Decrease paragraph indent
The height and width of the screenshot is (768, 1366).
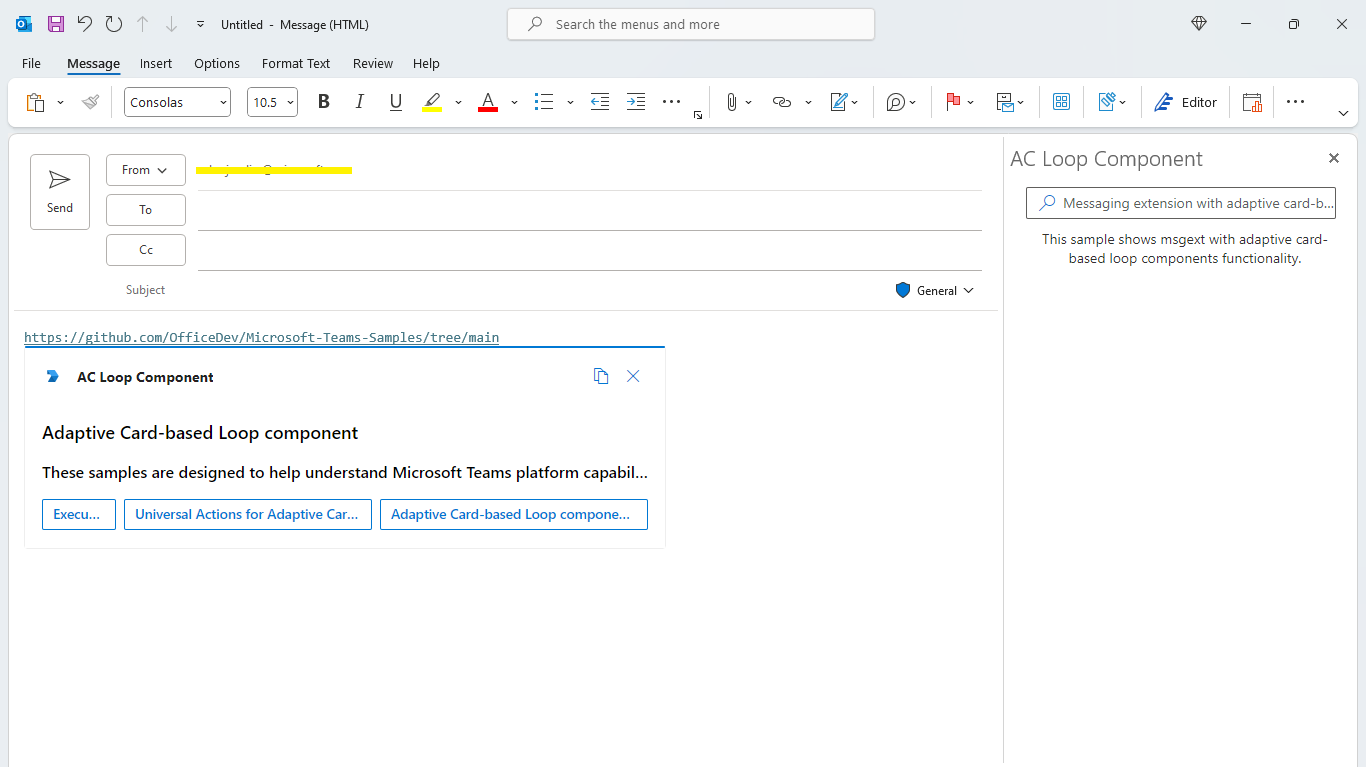point(600,102)
